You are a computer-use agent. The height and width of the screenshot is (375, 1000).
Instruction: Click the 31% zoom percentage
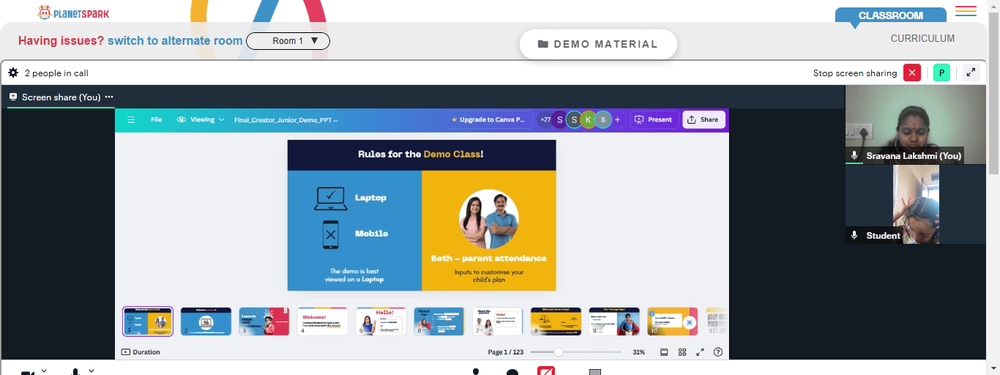[x=638, y=352]
